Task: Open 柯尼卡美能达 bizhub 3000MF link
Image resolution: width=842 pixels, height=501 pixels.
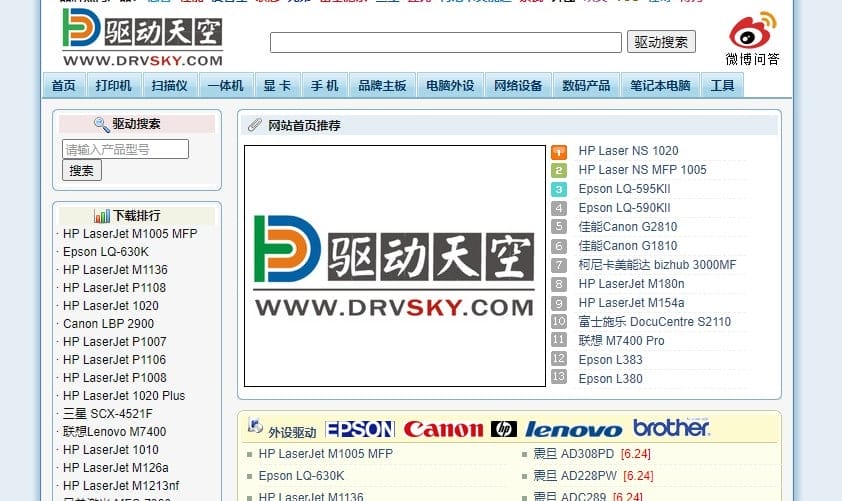Action: pyautogui.click(x=657, y=265)
